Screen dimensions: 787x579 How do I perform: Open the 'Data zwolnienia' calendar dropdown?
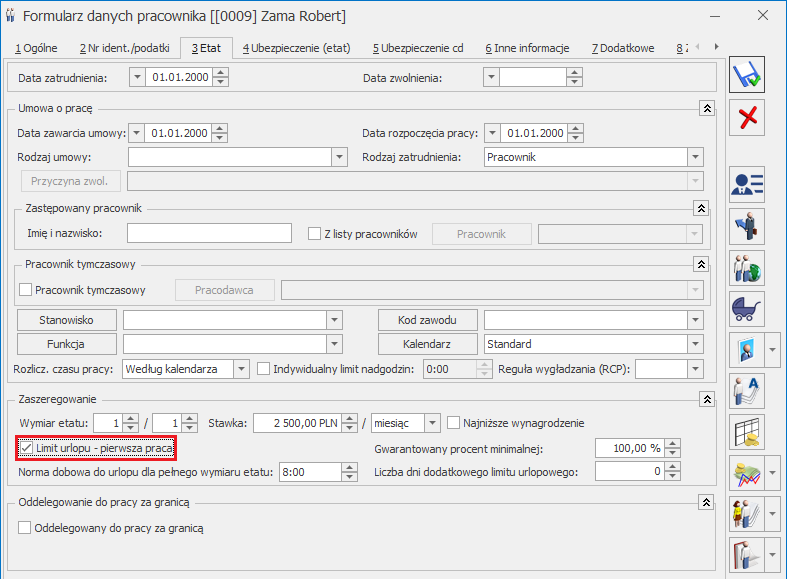[x=491, y=77]
